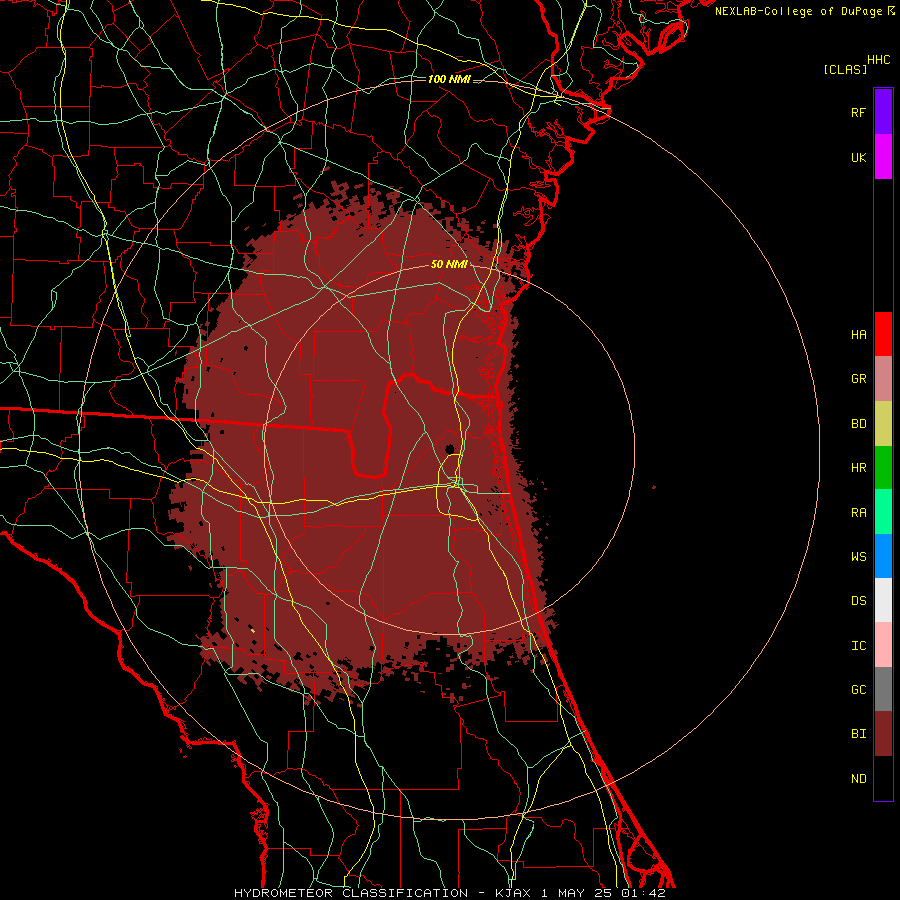Image resolution: width=900 pixels, height=900 pixels.
Task: Click the HHC product label
Action: pos(879,60)
